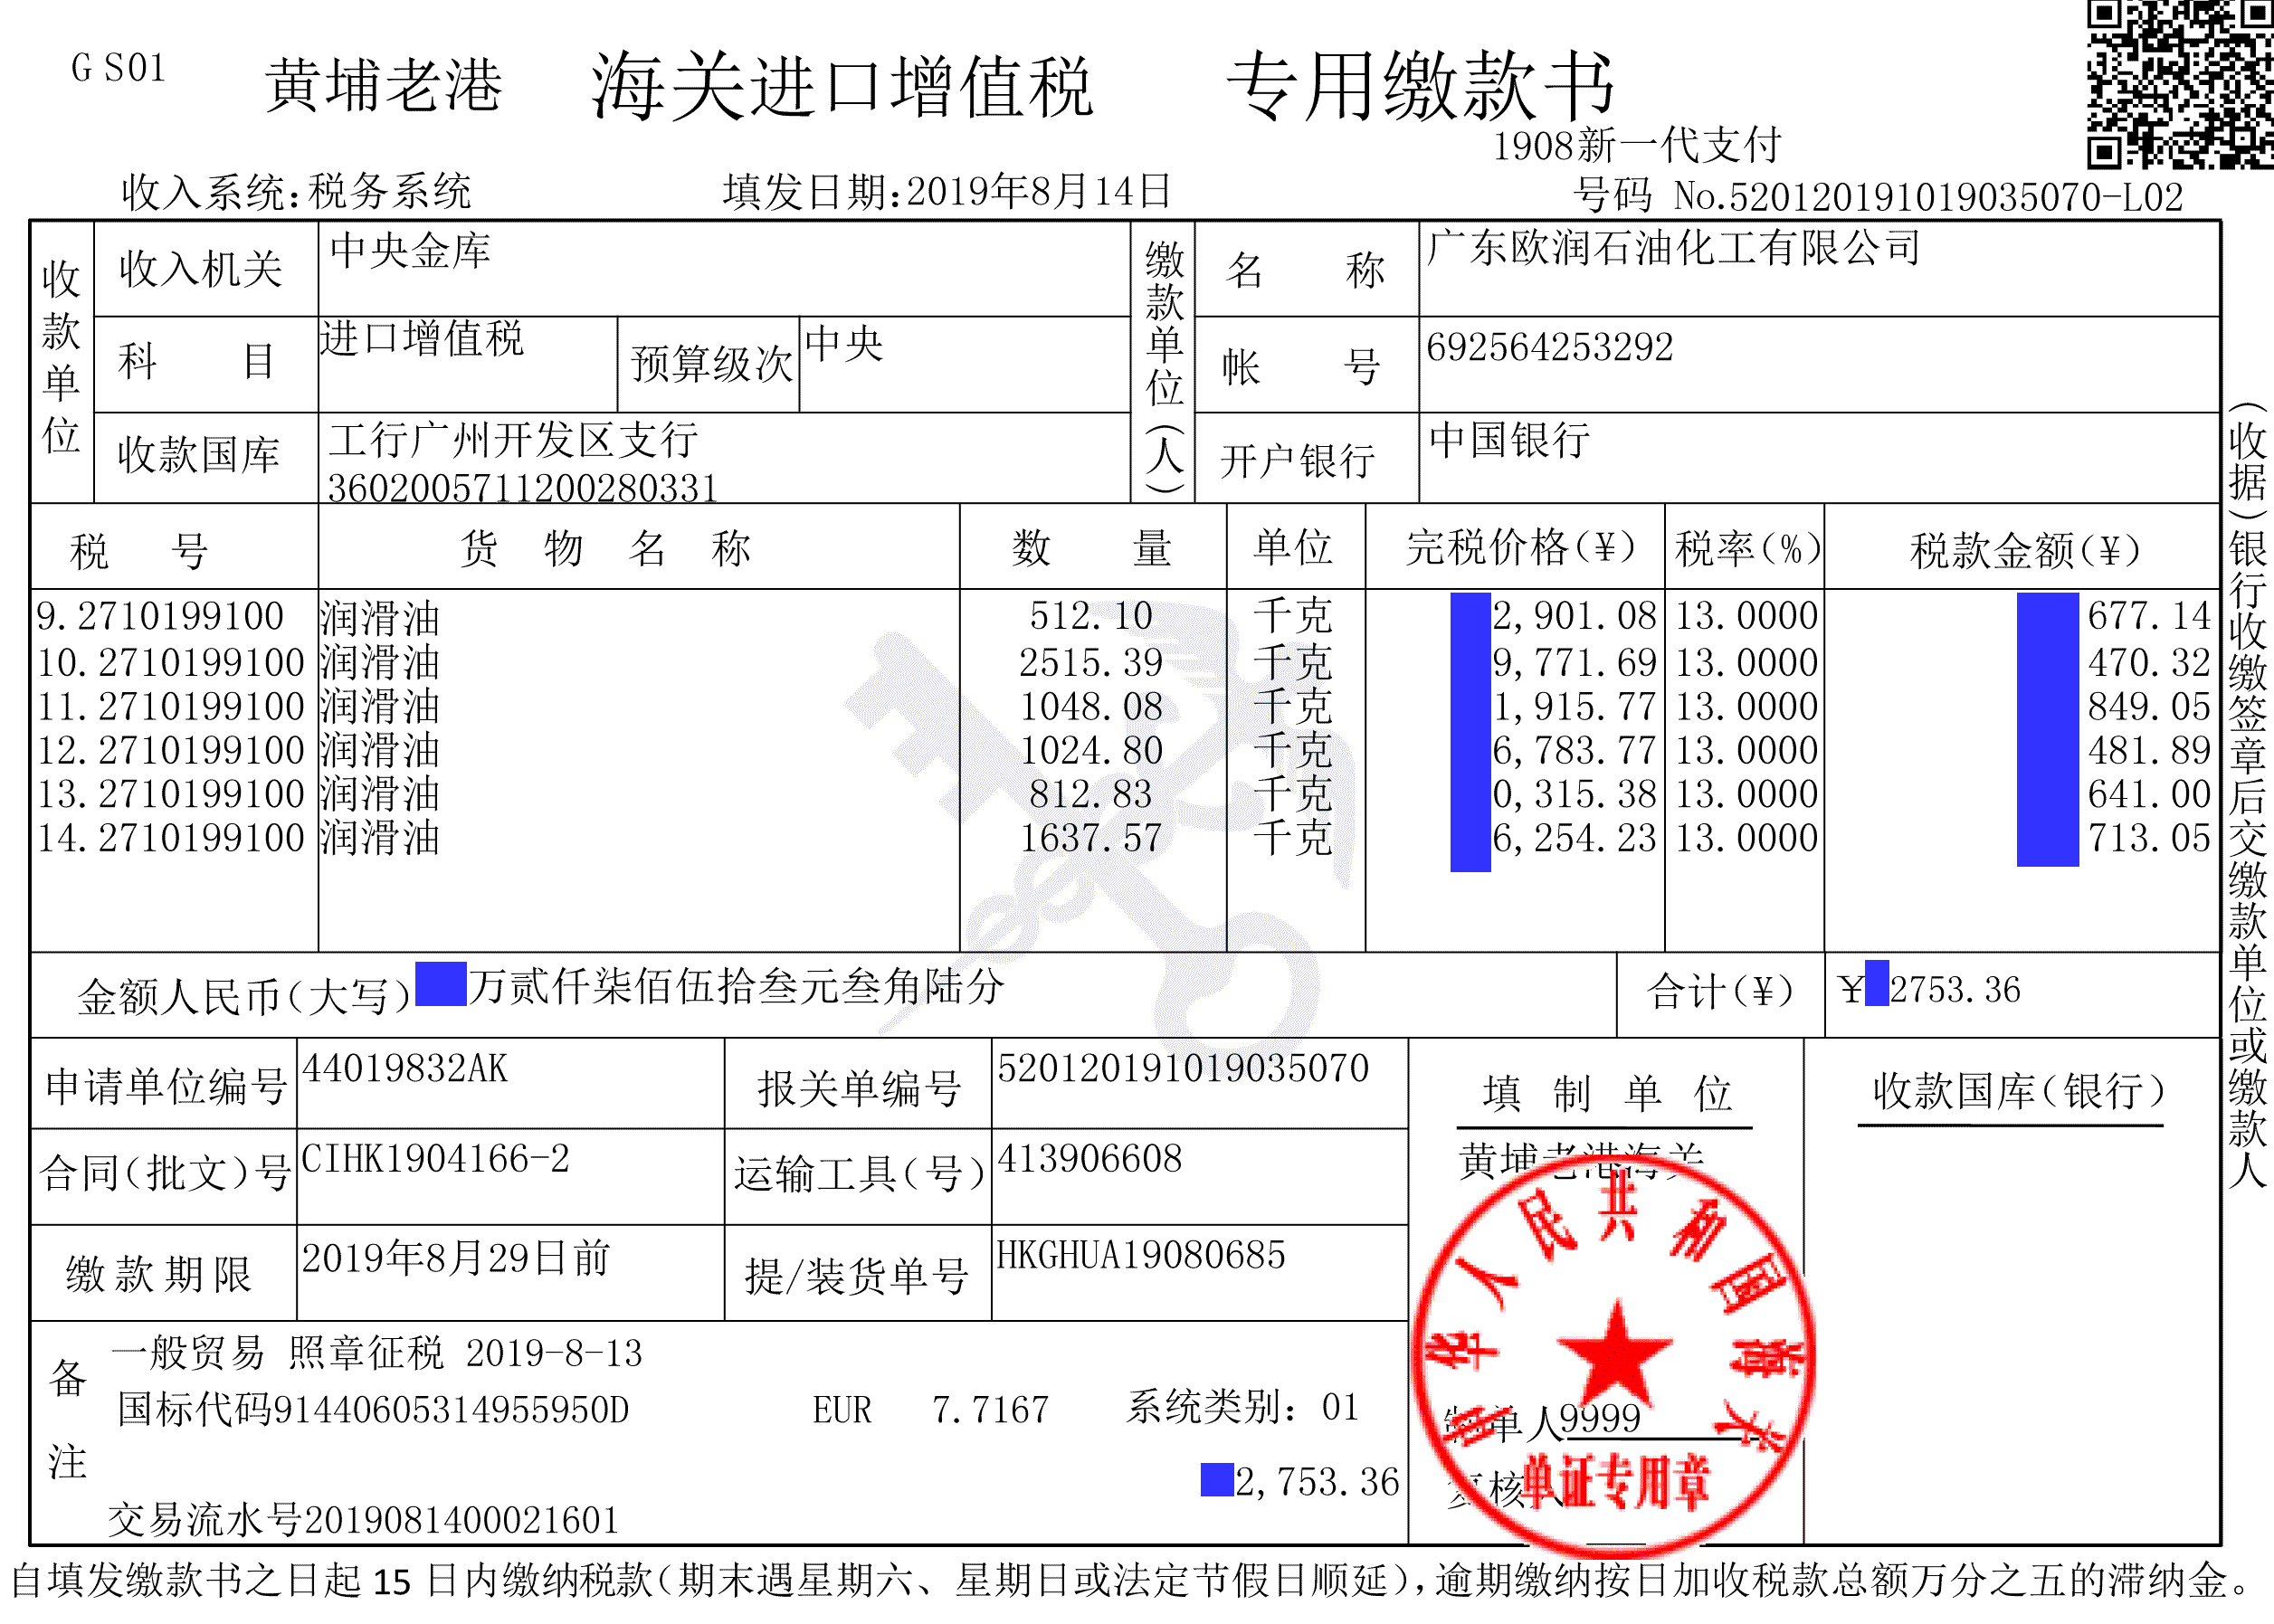This screenshot has height=1624, width=2274.
Task: Click the blue square beside 2,753.36 in remarks
Action: pyautogui.click(x=1216, y=1480)
